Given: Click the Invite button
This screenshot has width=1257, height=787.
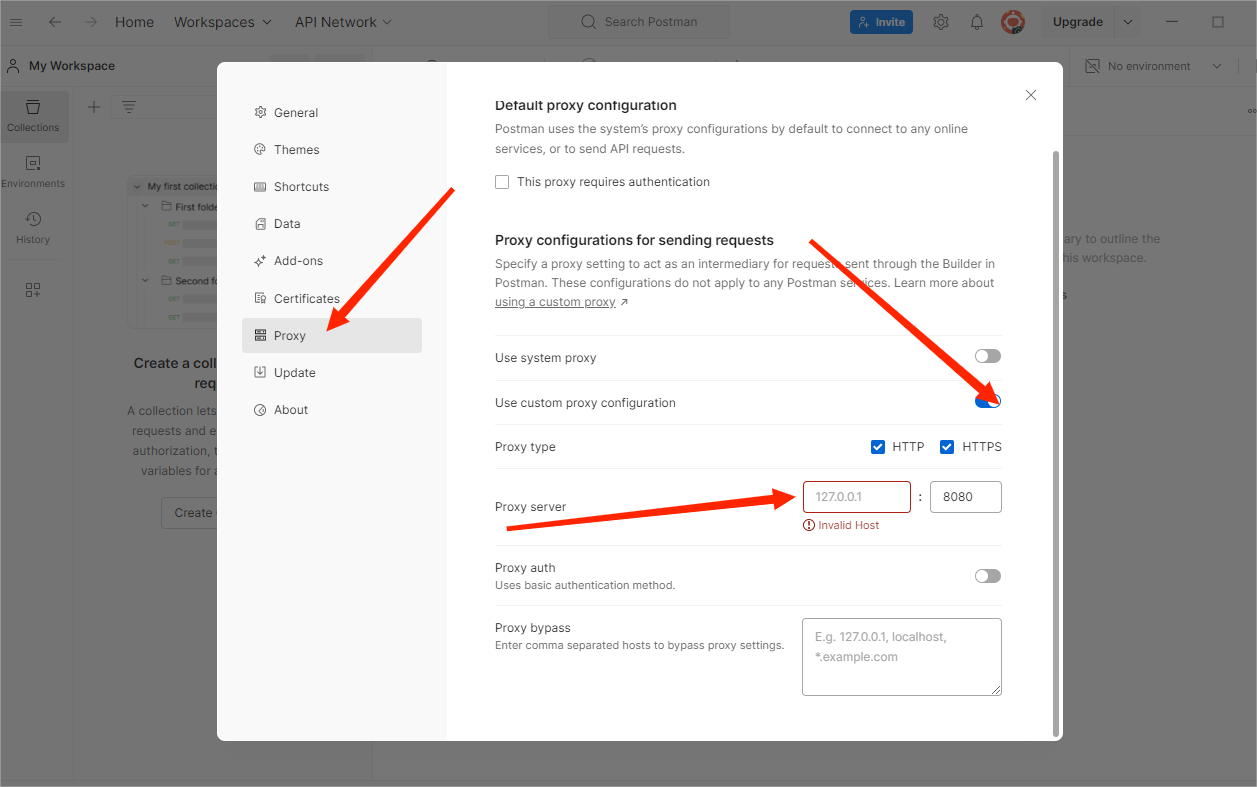Looking at the screenshot, I should pyautogui.click(x=881, y=22).
